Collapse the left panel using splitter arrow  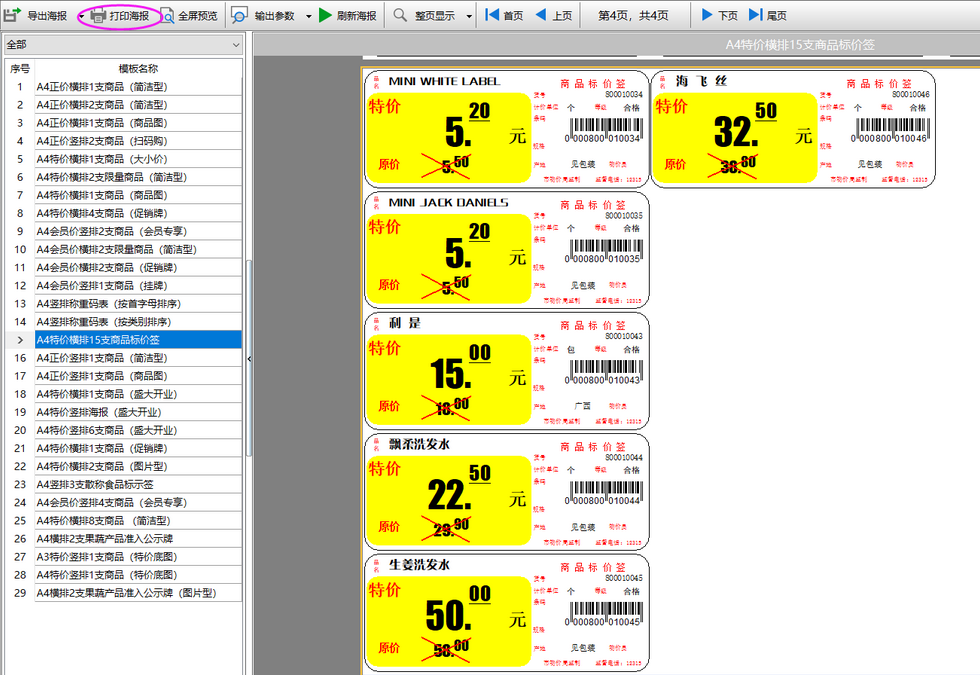[248, 358]
